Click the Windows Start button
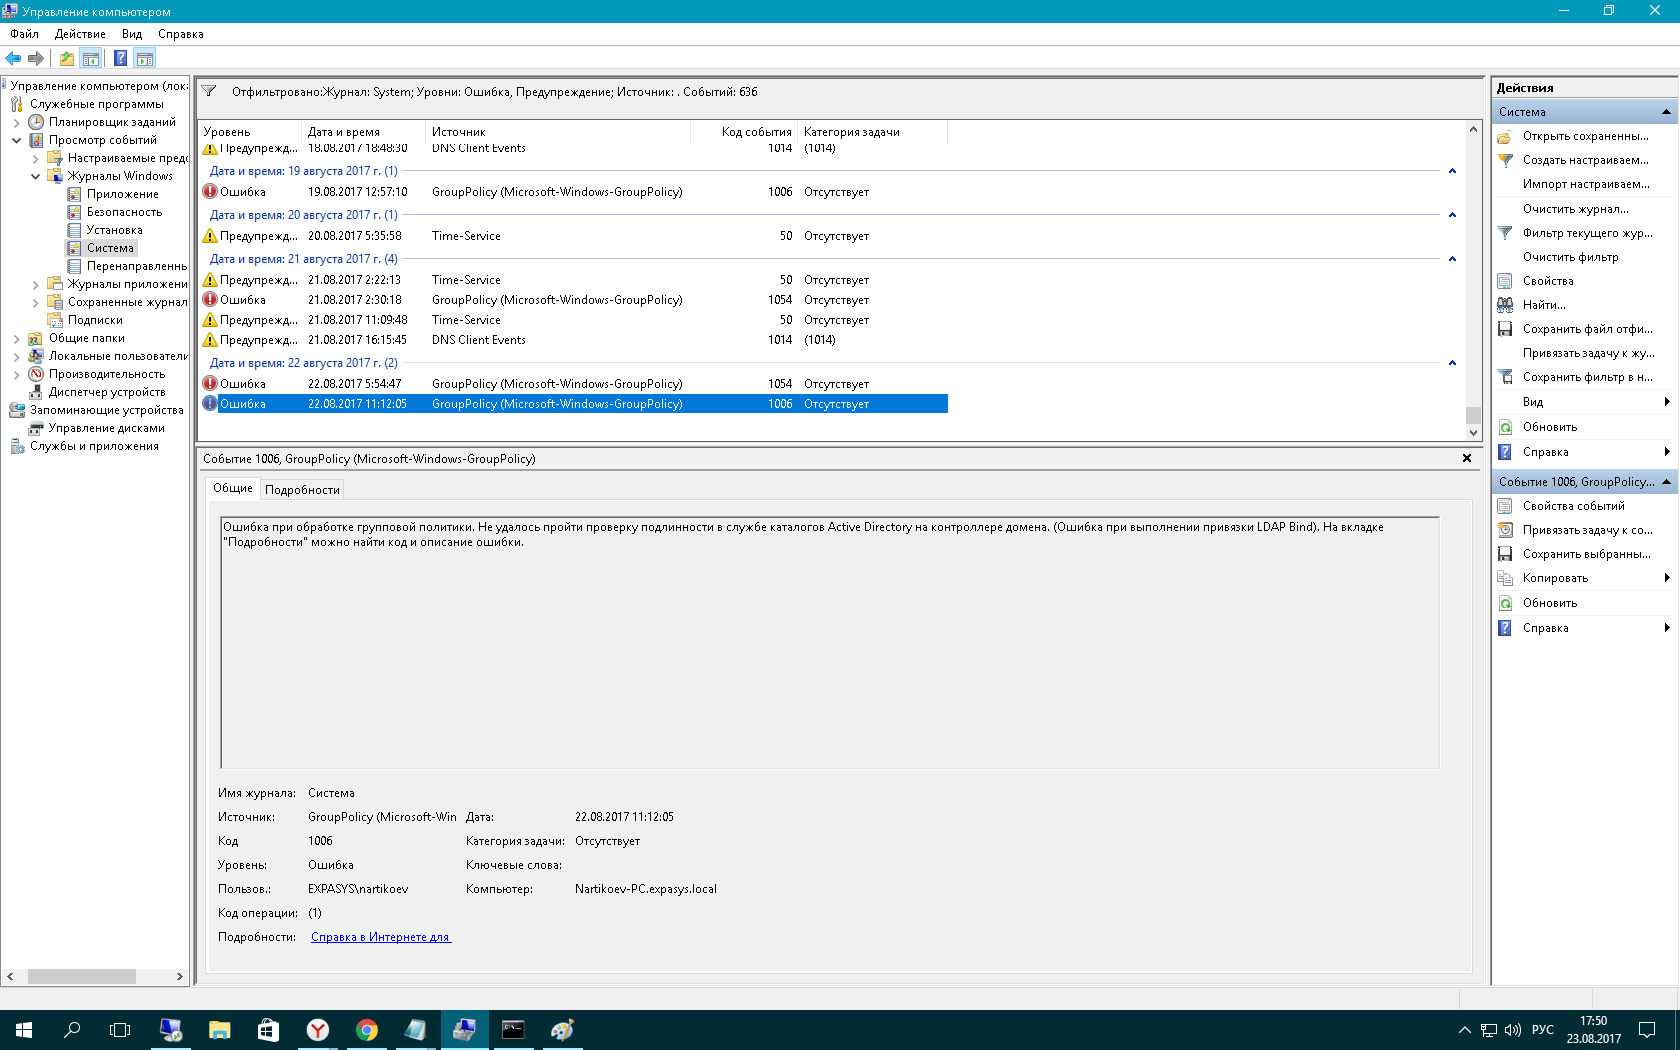This screenshot has height=1050, width=1680. (24, 1030)
